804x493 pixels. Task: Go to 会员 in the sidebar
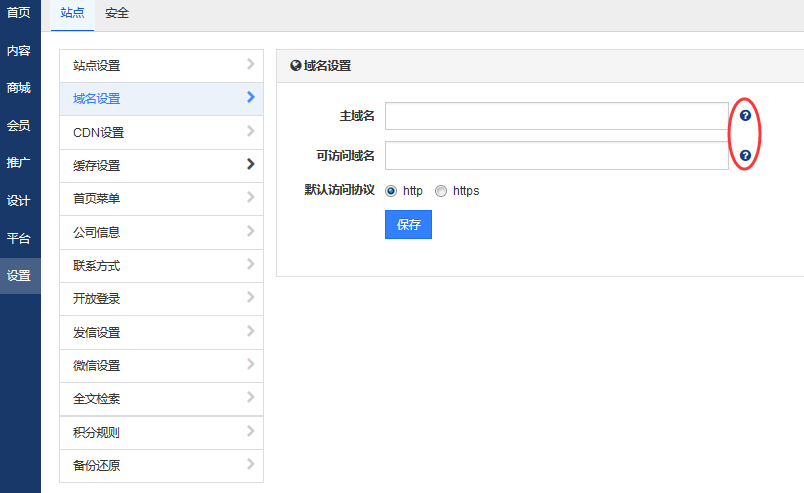pyautogui.click(x=19, y=126)
